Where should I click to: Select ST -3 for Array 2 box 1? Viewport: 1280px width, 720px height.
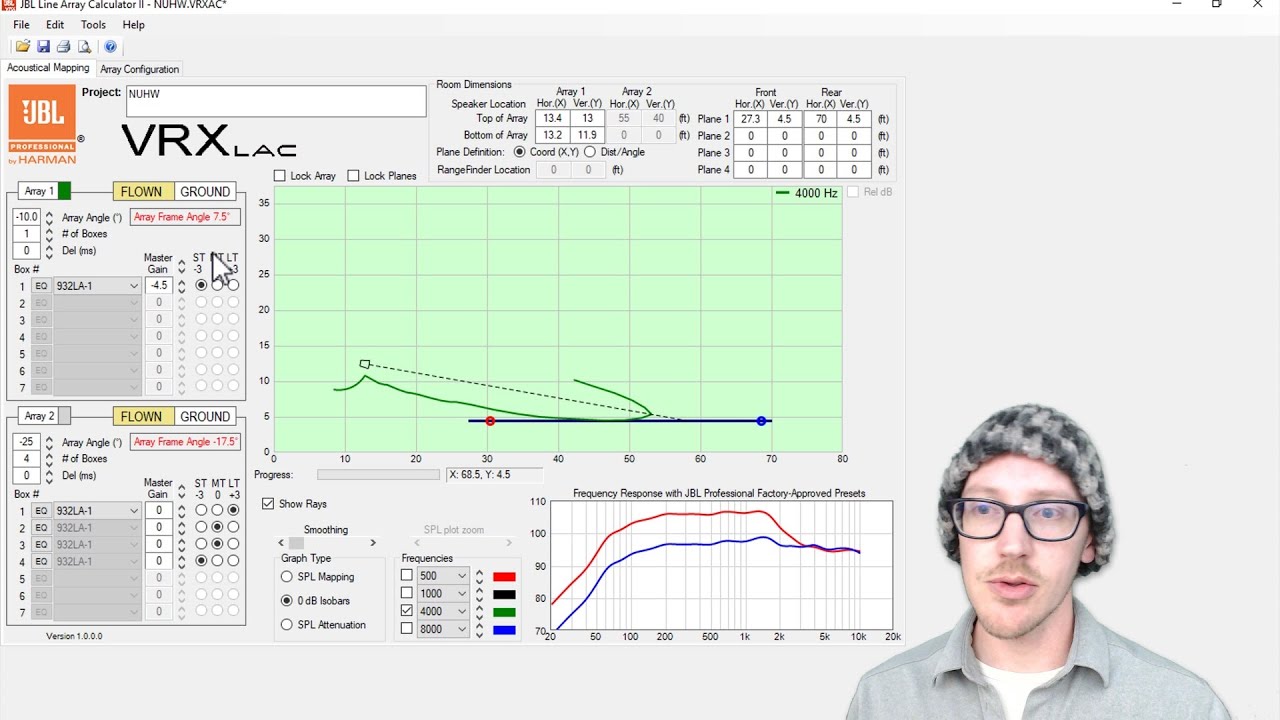click(201, 511)
